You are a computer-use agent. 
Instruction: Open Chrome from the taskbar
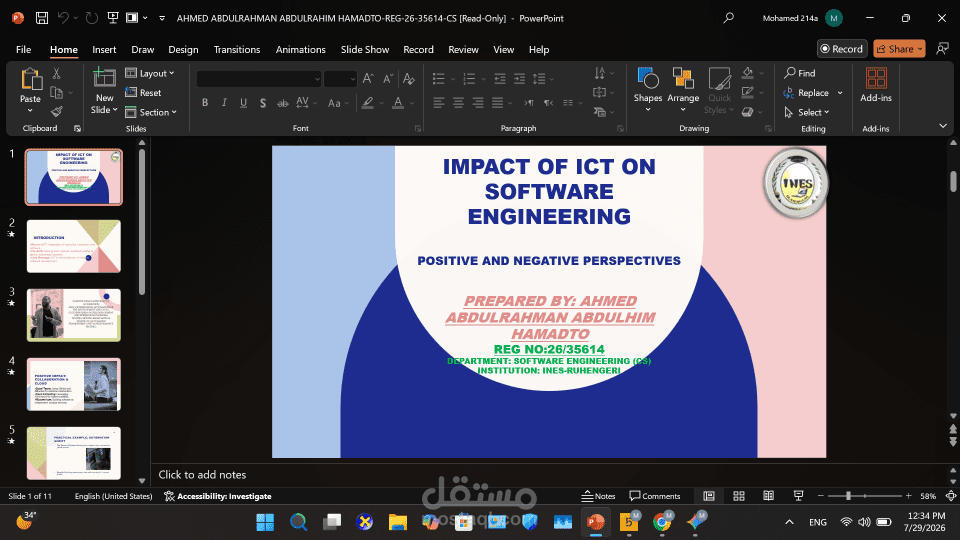(662, 522)
